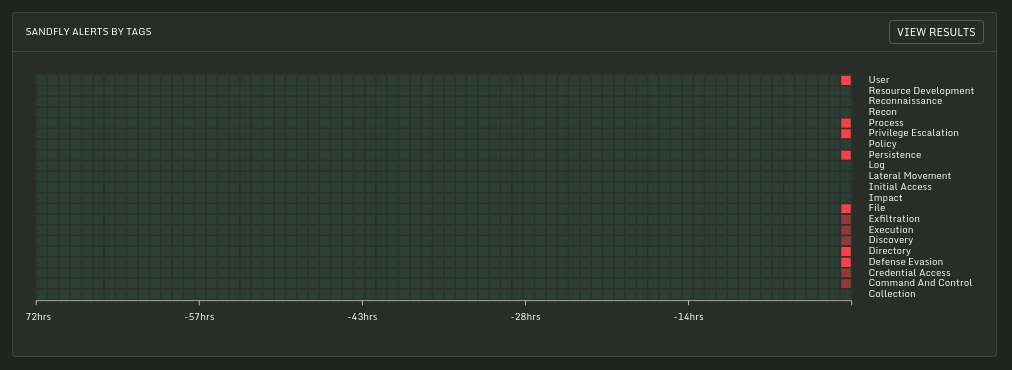This screenshot has height=370, width=1012.
Task: Click the "Initial Access" tag label
Action: [900, 187]
